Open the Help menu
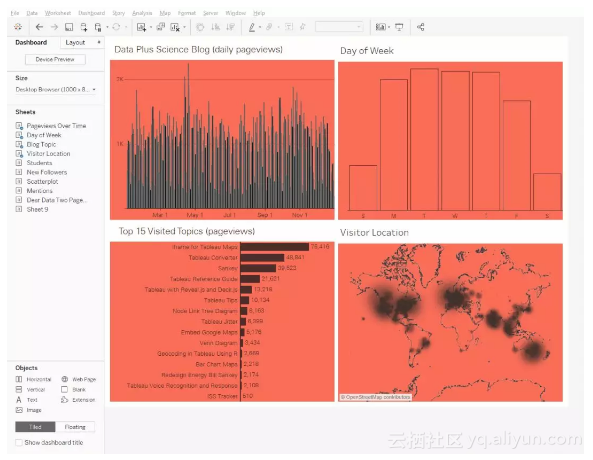 pyautogui.click(x=259, y=13)
